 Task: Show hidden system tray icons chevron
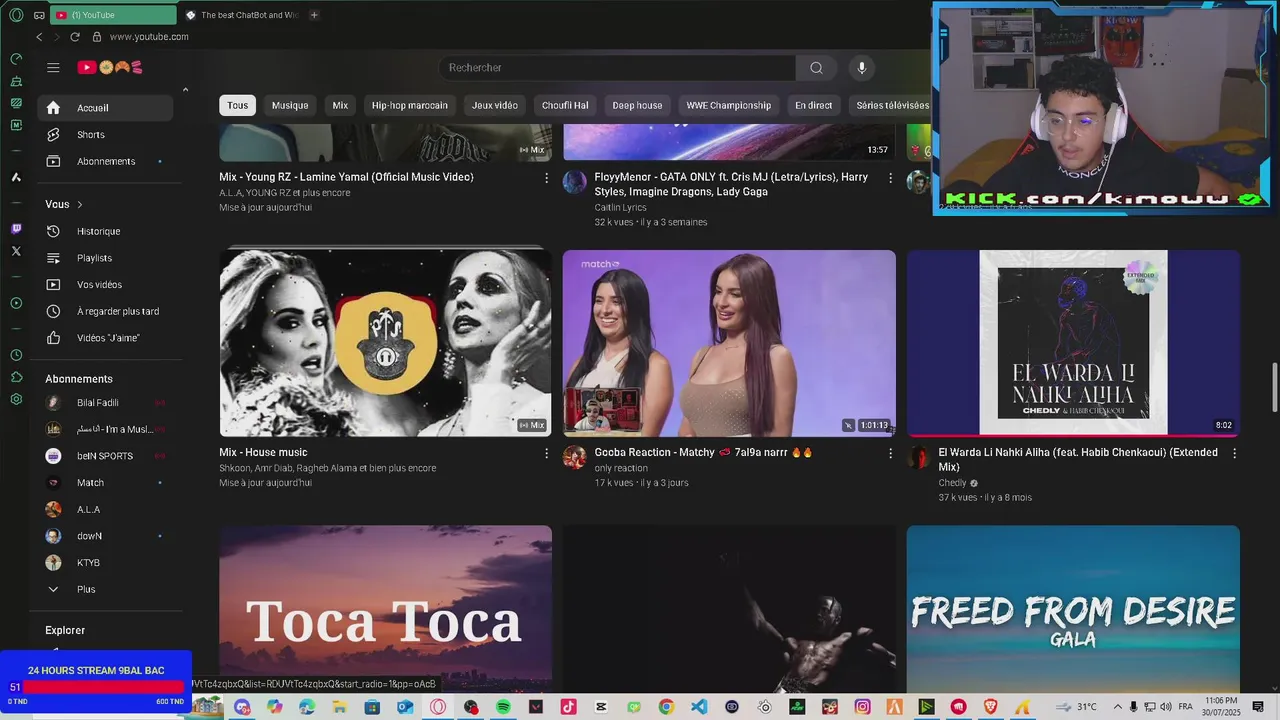[1118, 707]
